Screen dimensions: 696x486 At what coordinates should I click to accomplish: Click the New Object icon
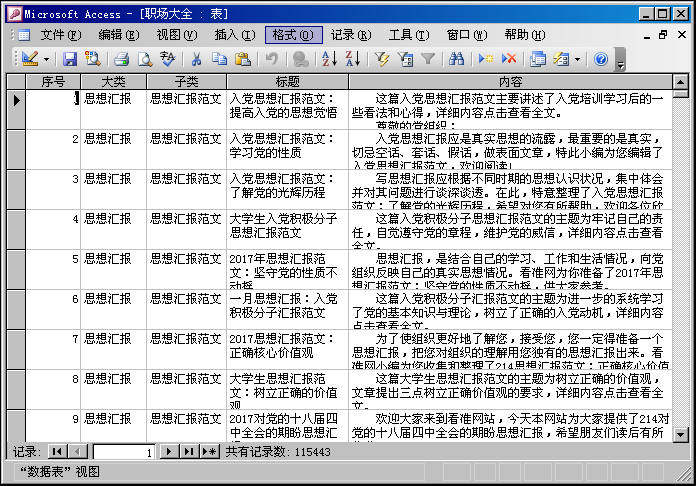pyautogui.click(x=561, y=59)
